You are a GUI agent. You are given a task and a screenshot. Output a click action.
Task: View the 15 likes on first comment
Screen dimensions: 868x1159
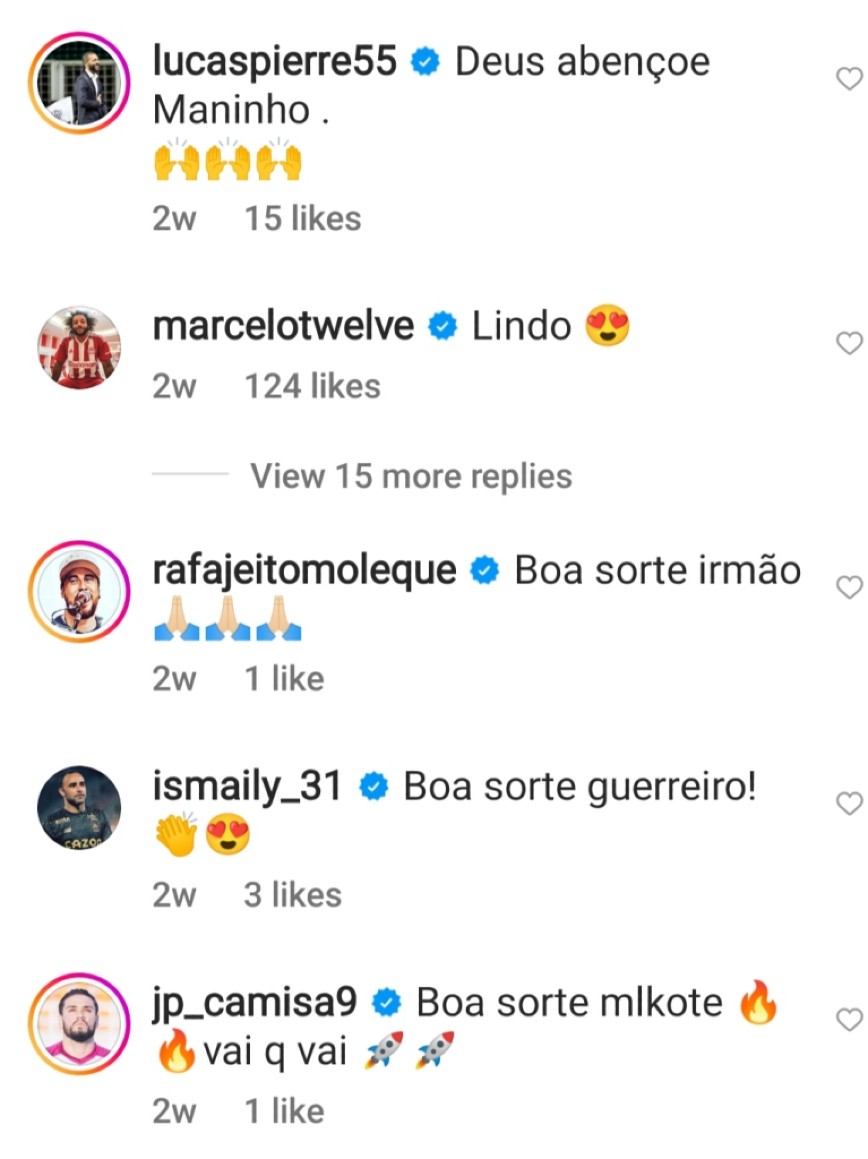pyautogui.click(x=303, y=218)
